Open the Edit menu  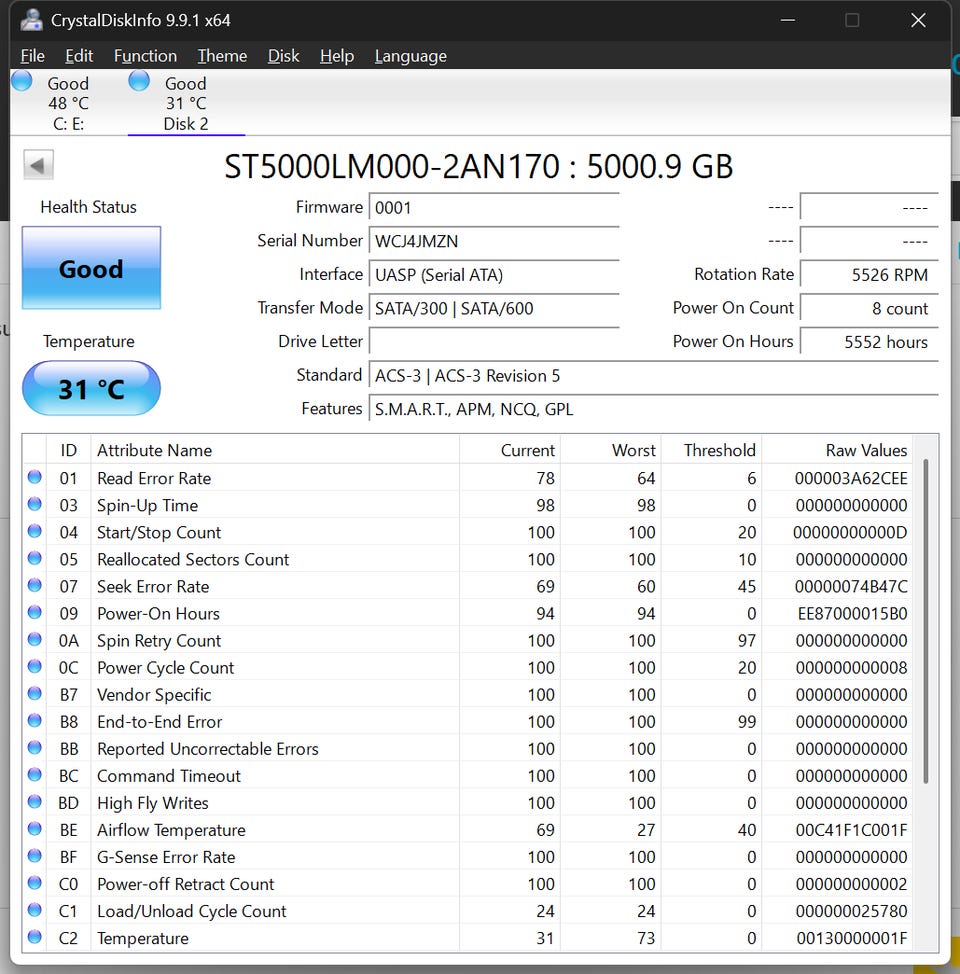(79, 56)
